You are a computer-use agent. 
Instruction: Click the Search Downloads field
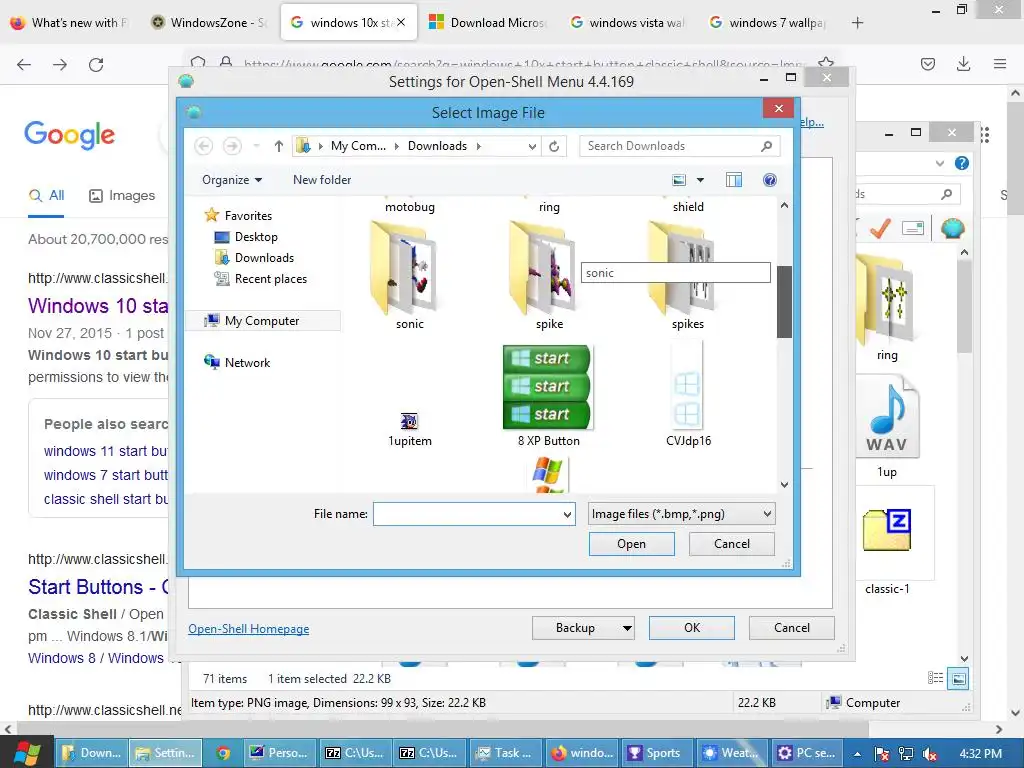click(679, 146)
